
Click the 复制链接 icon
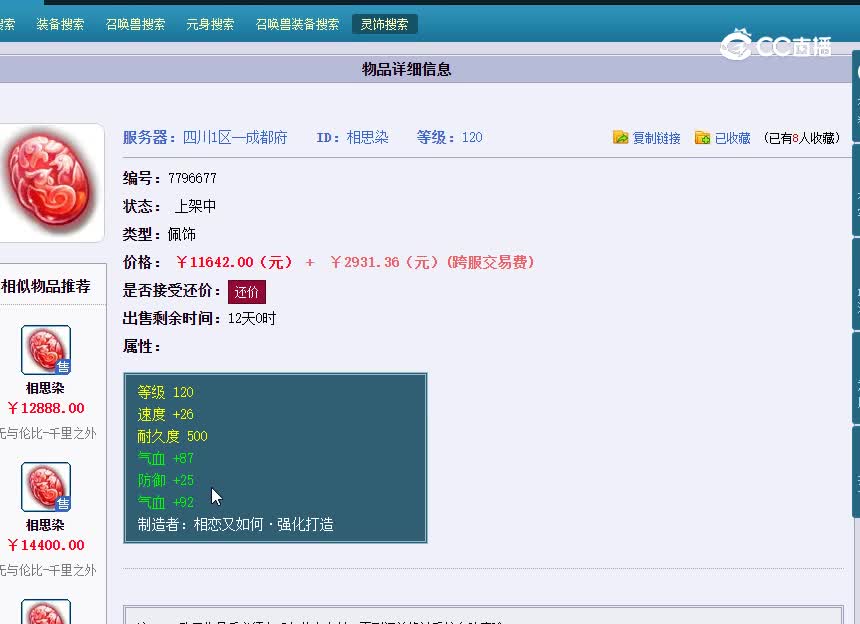point(620,137)
